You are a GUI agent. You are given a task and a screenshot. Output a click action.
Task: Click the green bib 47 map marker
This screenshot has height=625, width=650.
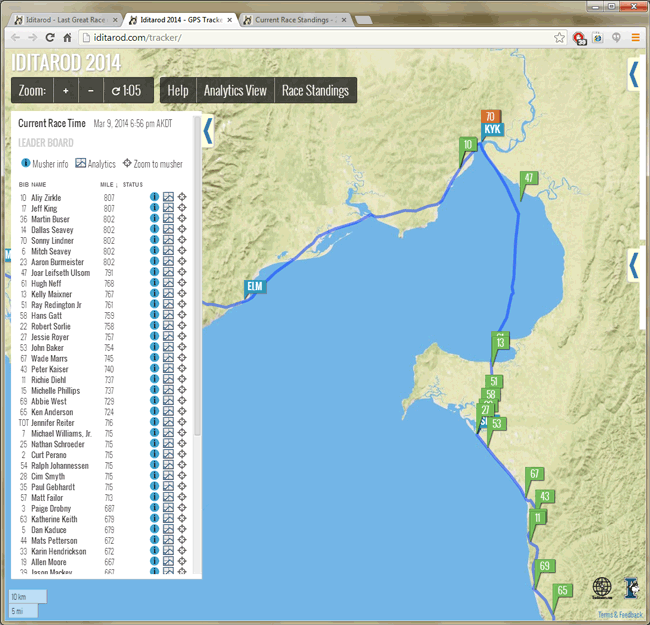(529, 179)
